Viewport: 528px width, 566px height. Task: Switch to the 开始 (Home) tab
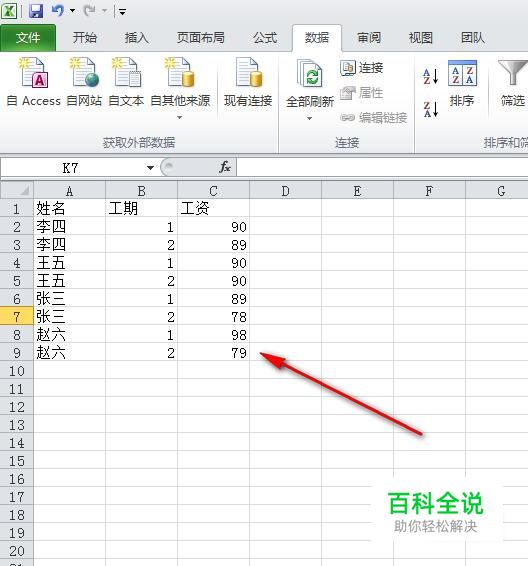click(x=85, y=38)
